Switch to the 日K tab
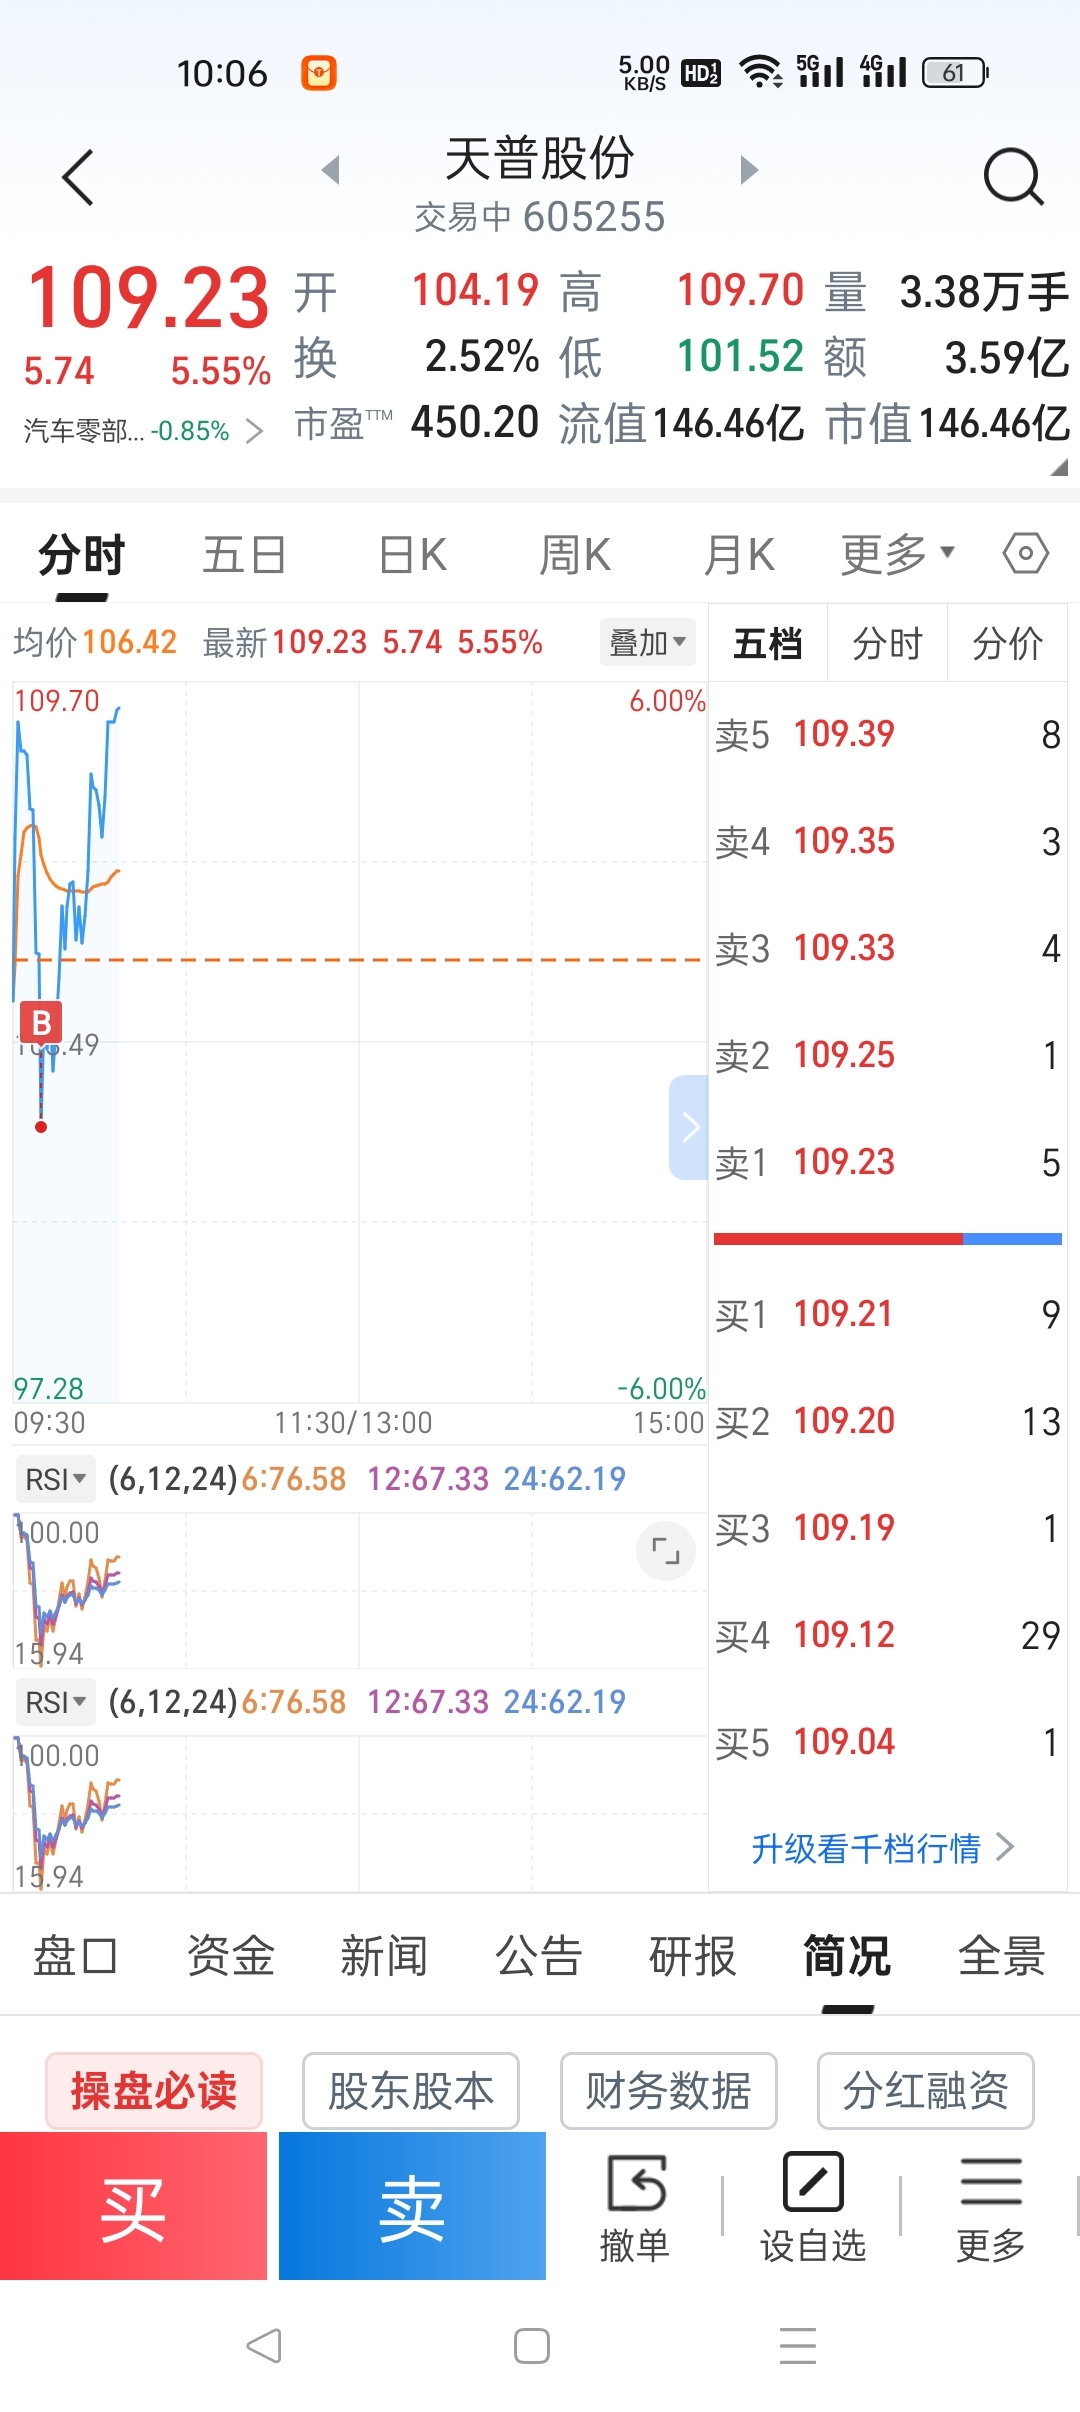The width and height of the screenshot is (1080, 2412). [x=413, y=555]
